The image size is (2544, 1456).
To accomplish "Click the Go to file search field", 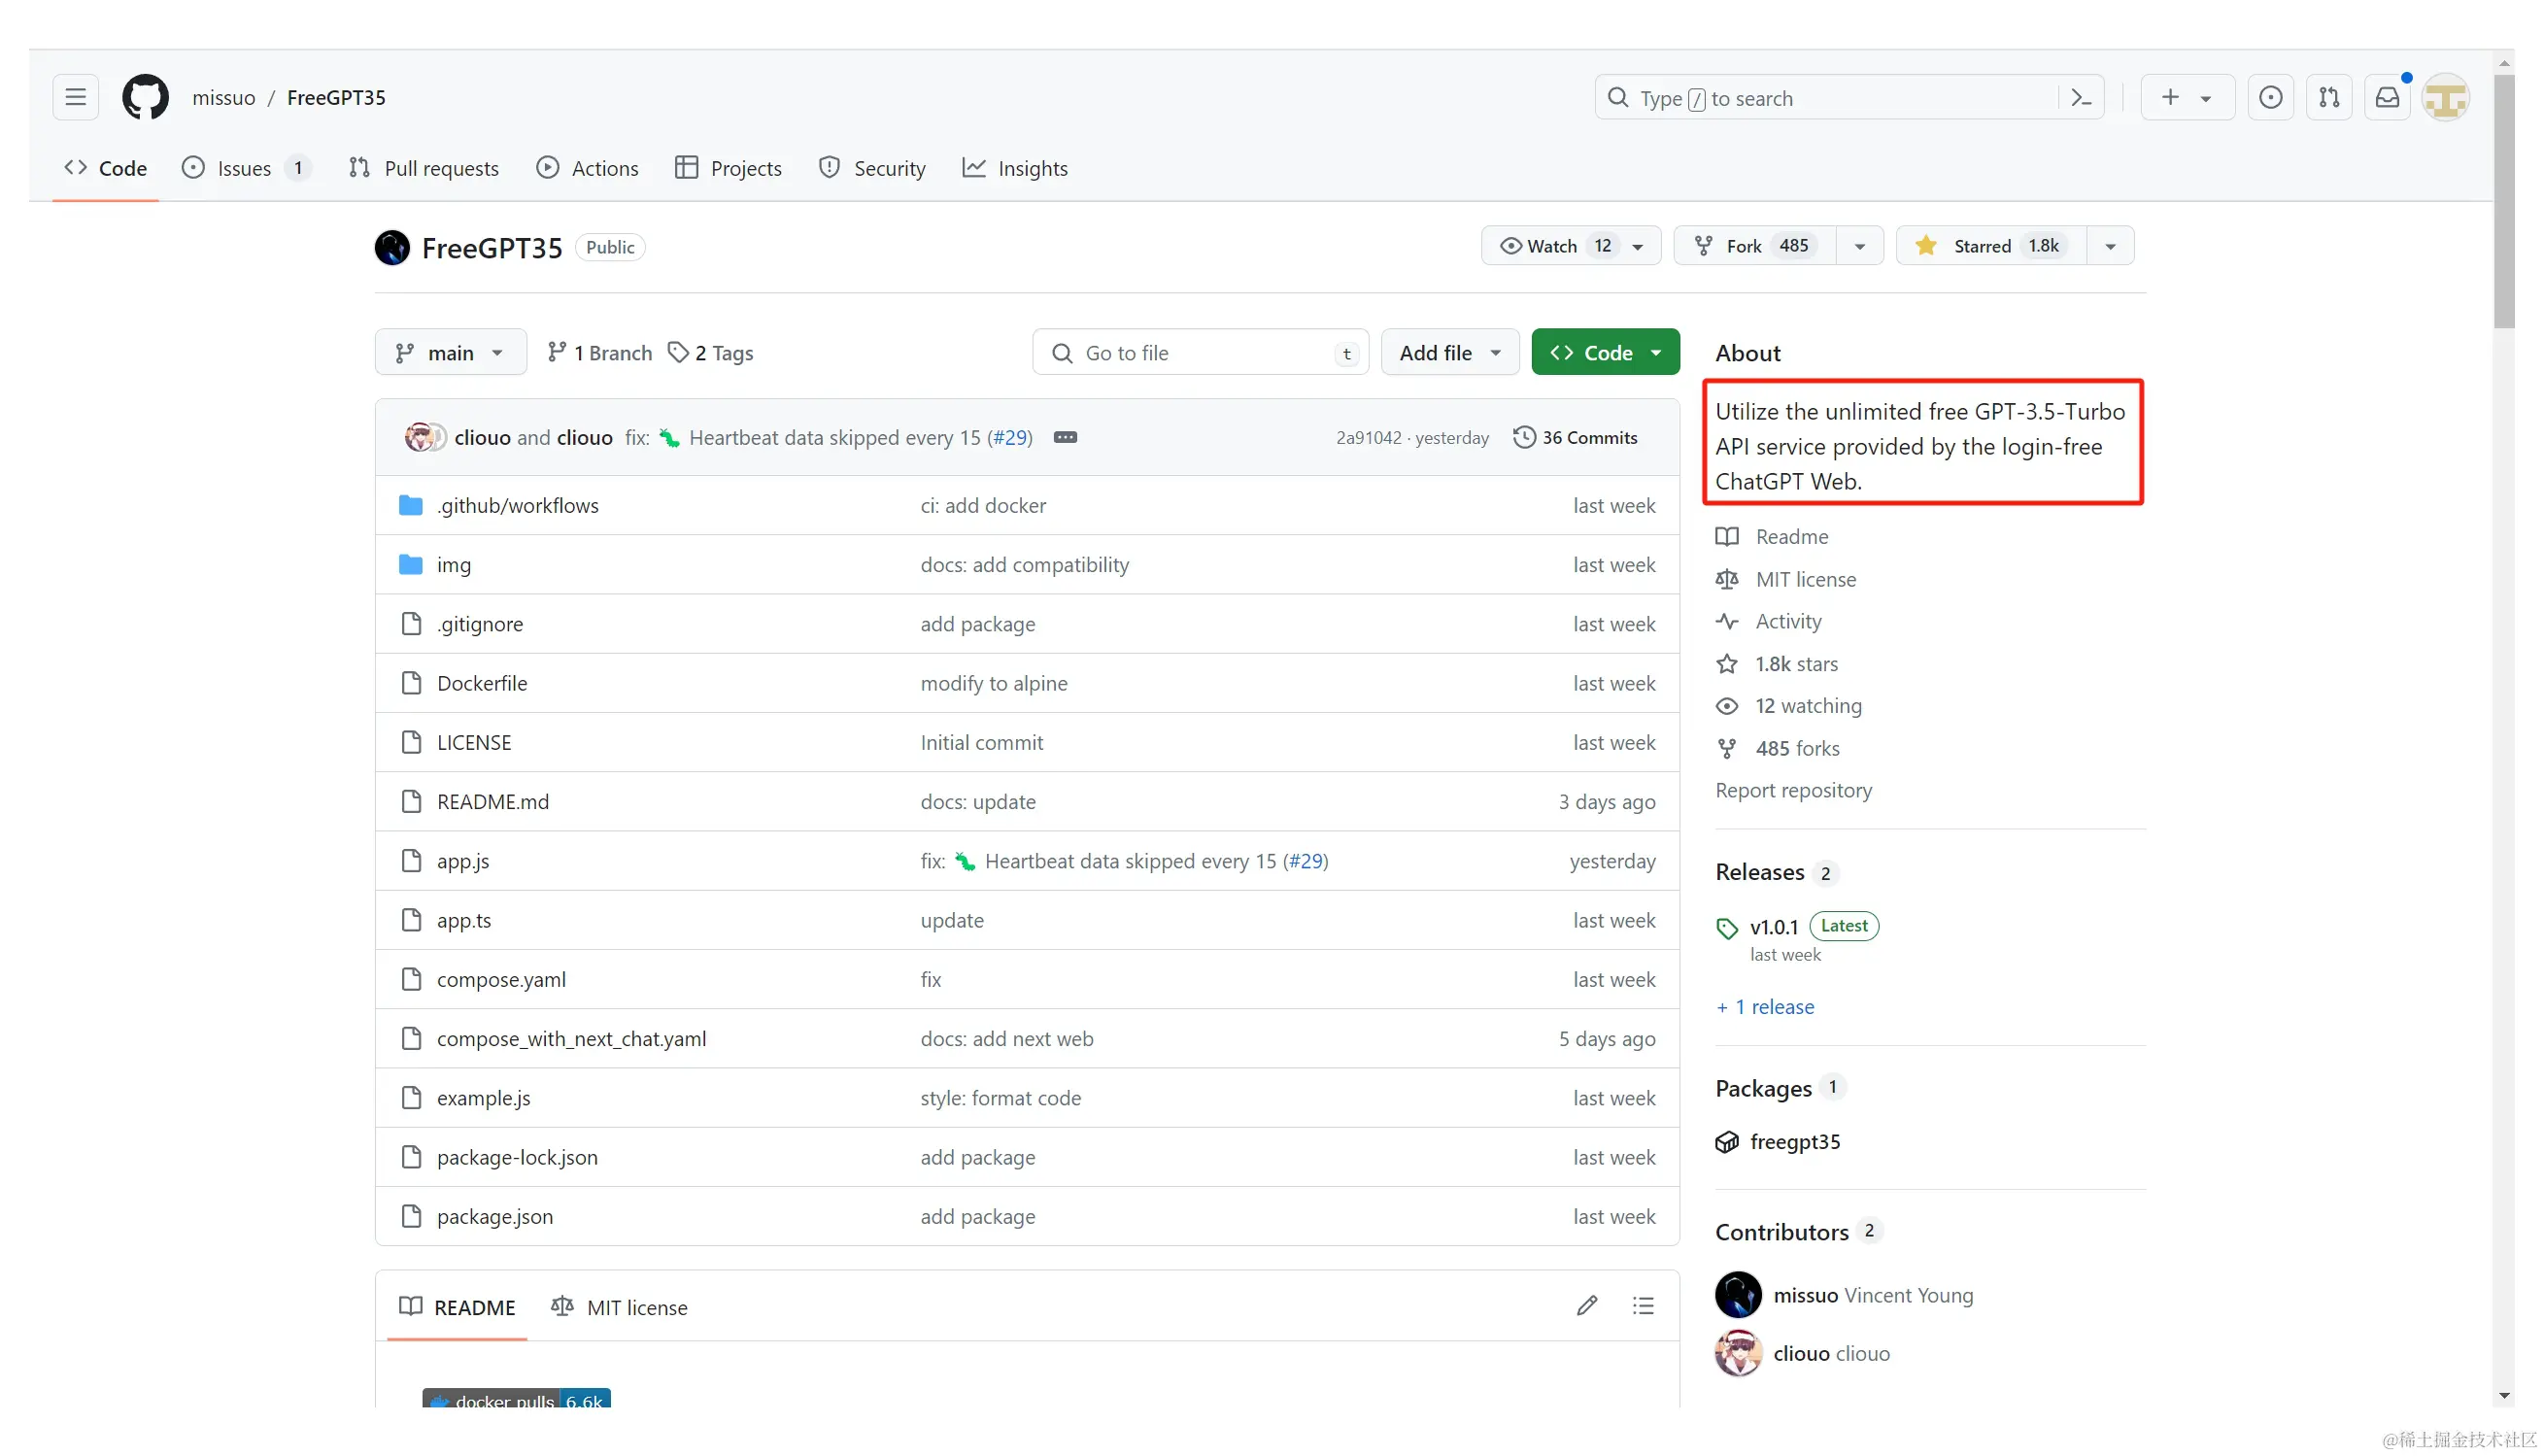I will click(x=1200, y=352).
